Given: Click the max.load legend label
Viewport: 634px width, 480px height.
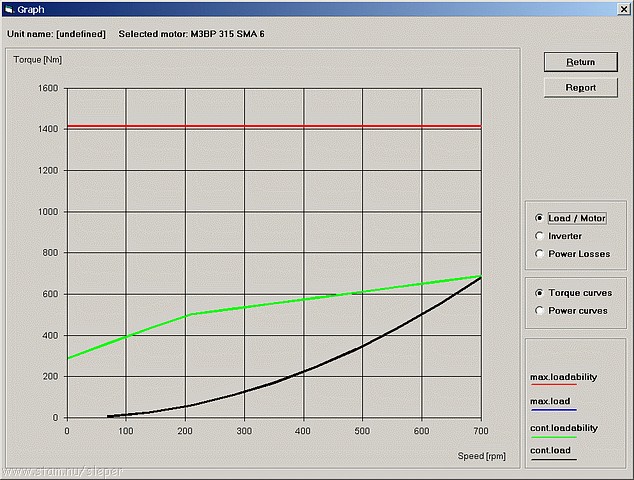Looking at the screenshot, I should click(x=550, y=401).
